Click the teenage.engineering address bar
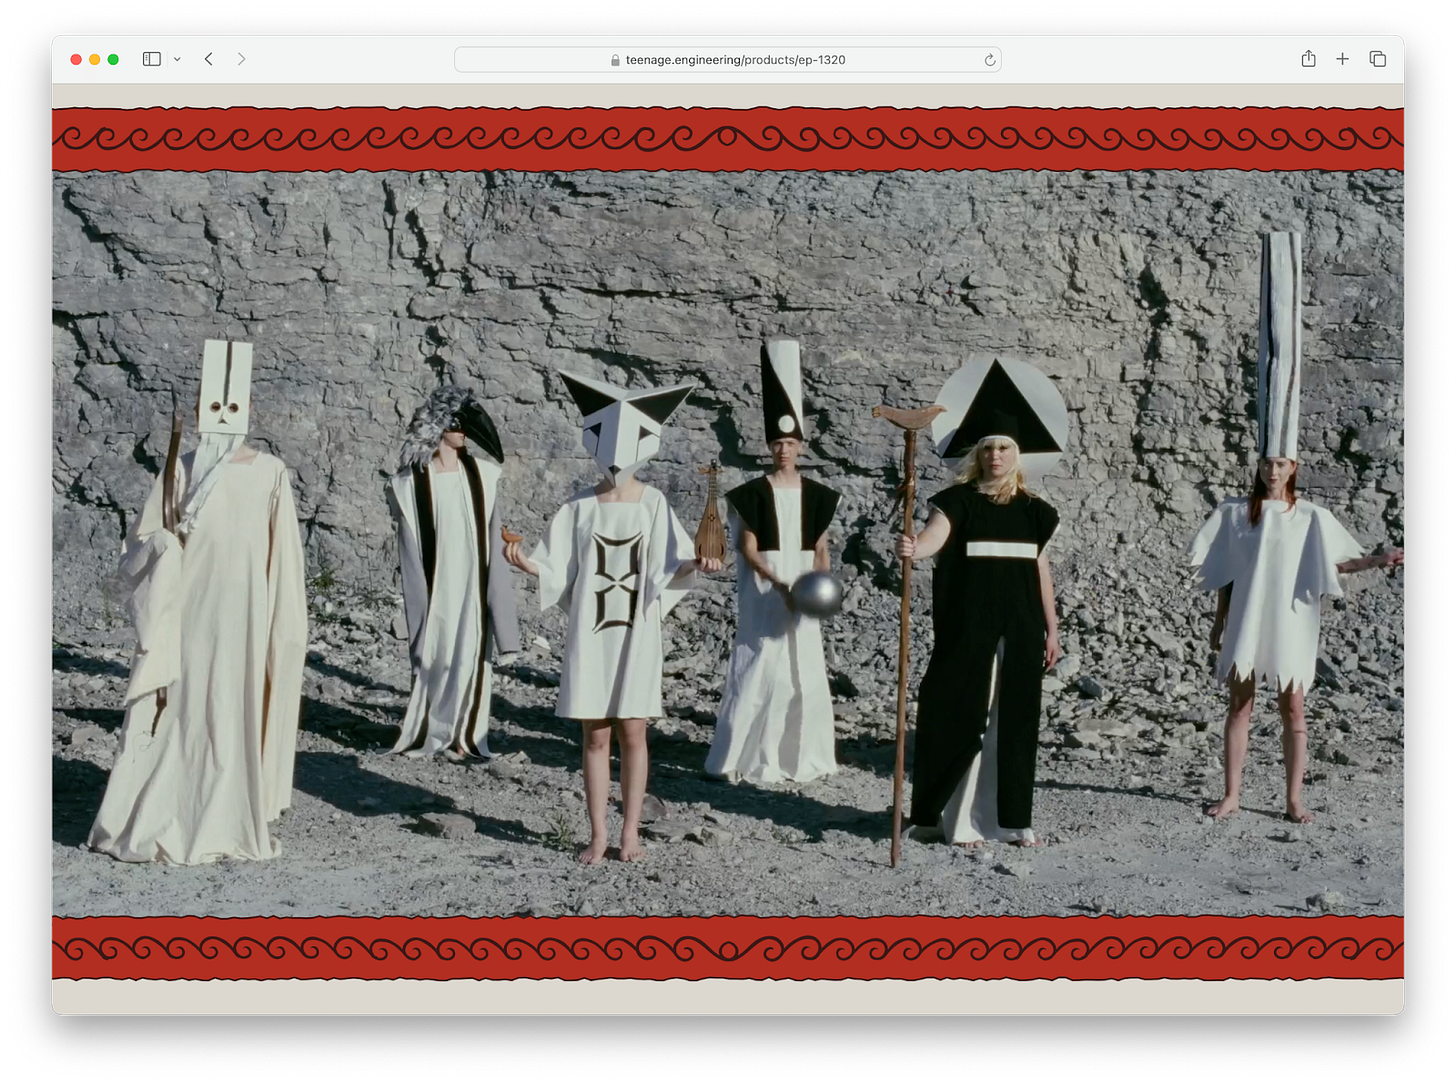The image size is (1456, 1083). (728, 60)
